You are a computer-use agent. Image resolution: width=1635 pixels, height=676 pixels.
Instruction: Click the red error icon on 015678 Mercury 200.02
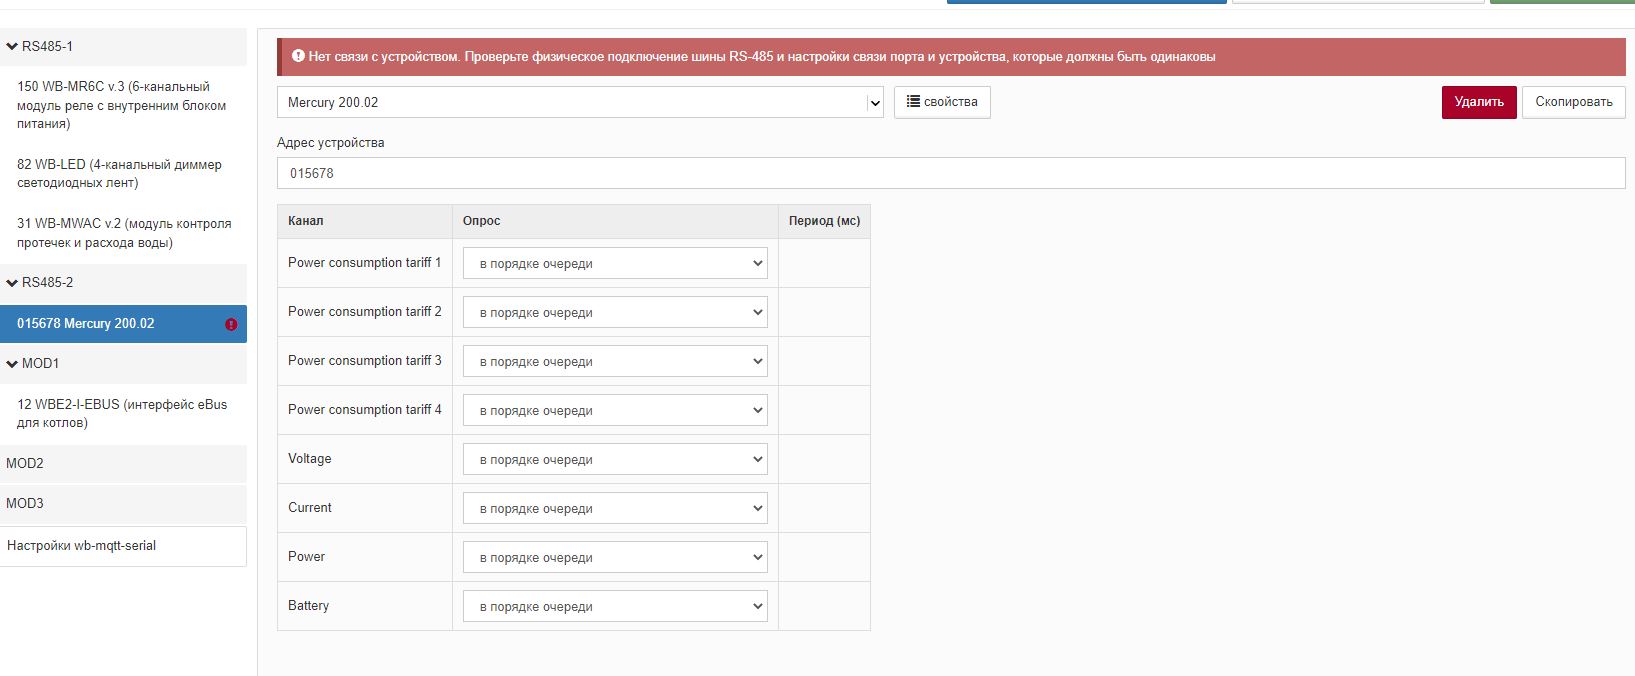(x=231, y=324)
